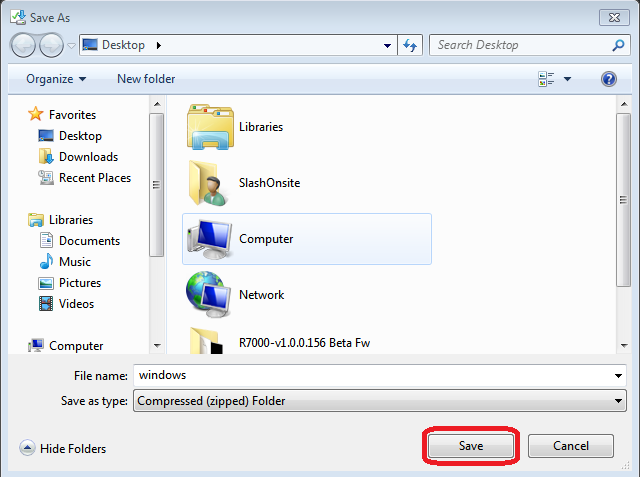Click the SlashOnsite label in file list
This screenshot has width=640, height=477.
[x=269, y=183]
